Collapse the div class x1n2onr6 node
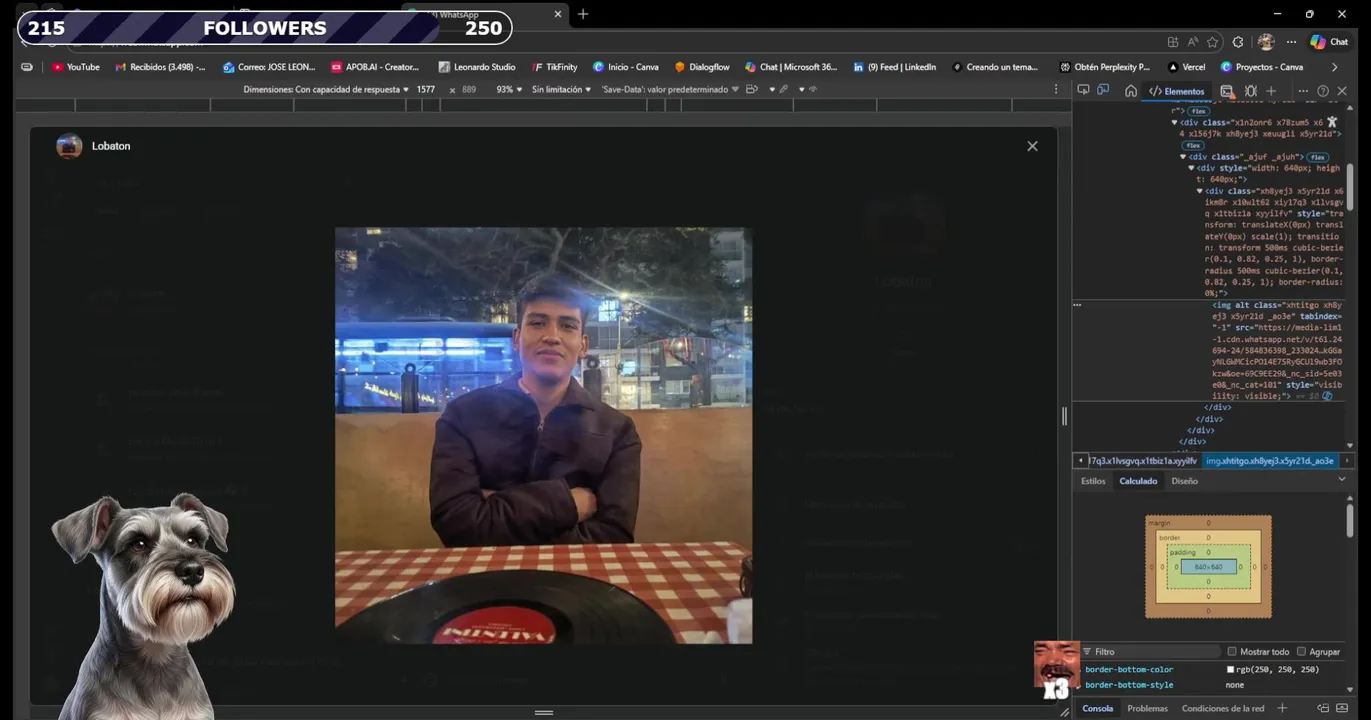The height and width of the screenshot is (720, 1371). (x=1174, y=122)
